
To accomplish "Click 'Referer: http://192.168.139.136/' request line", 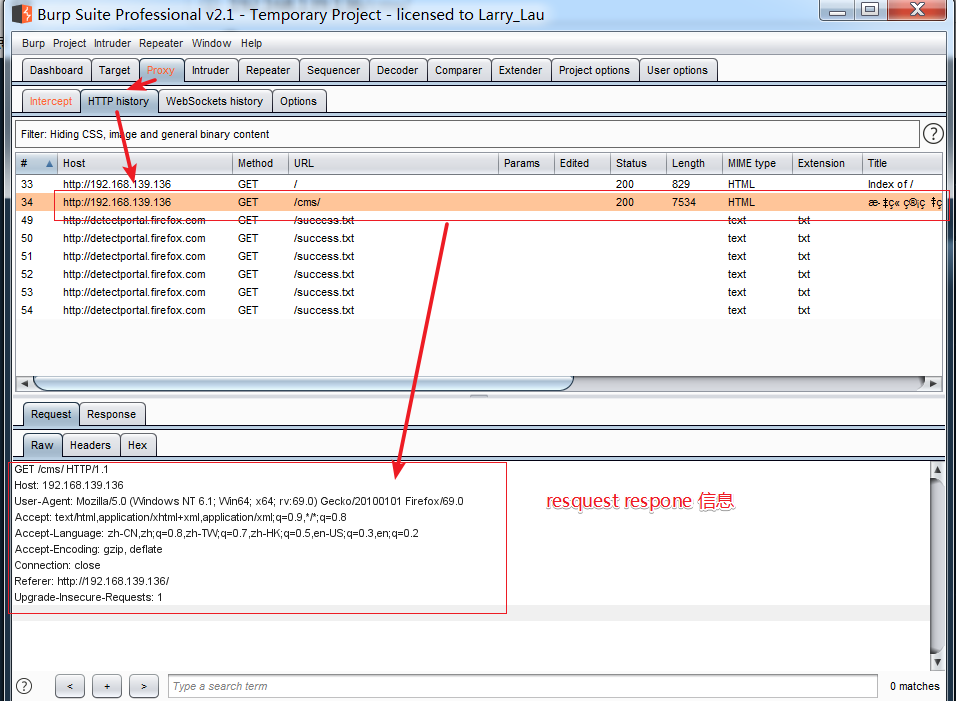I will 91,582.
